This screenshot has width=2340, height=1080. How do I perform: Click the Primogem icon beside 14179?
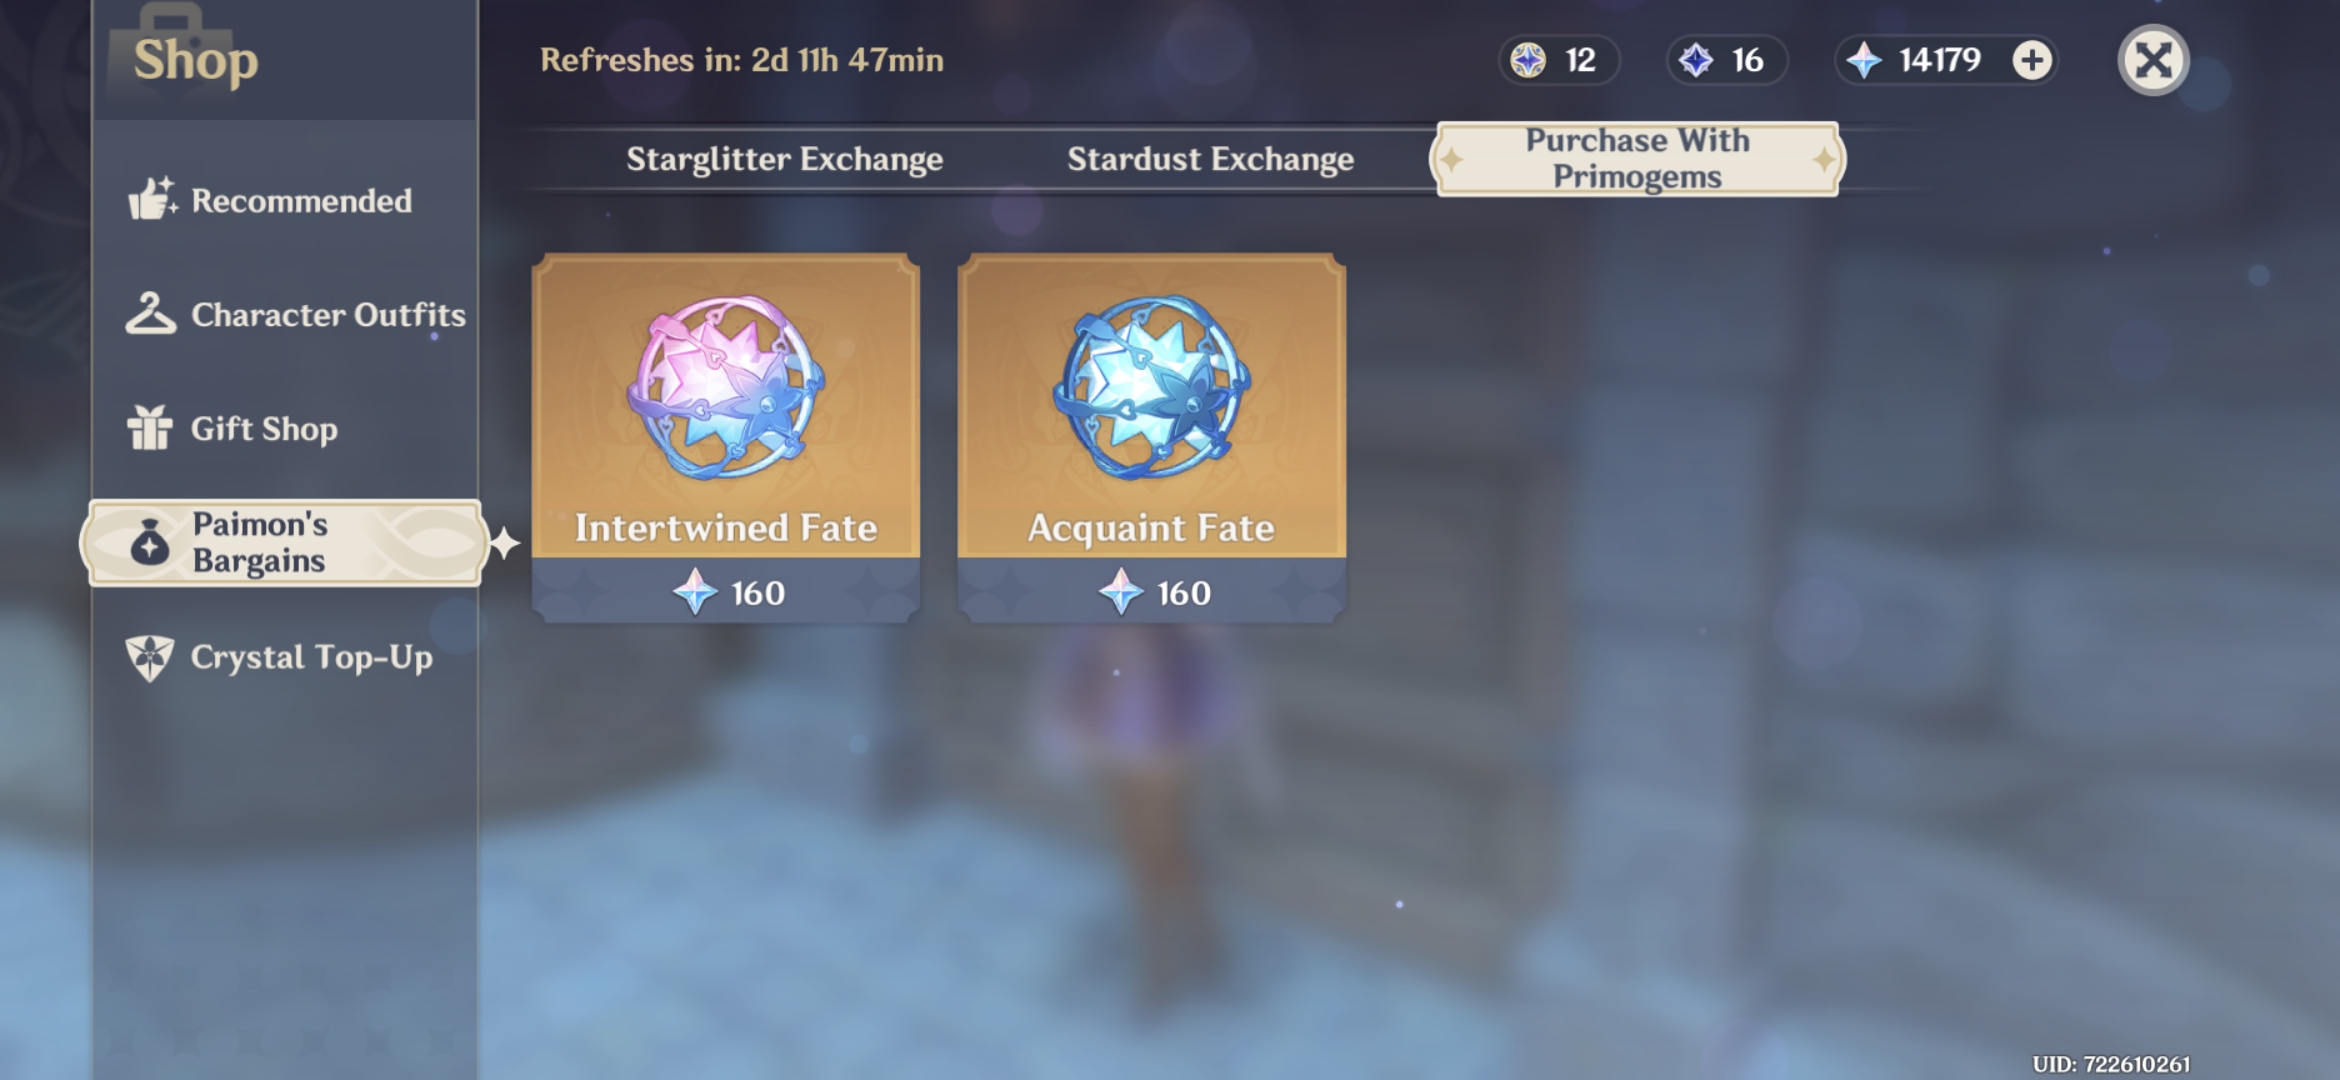click(1863, 60)
